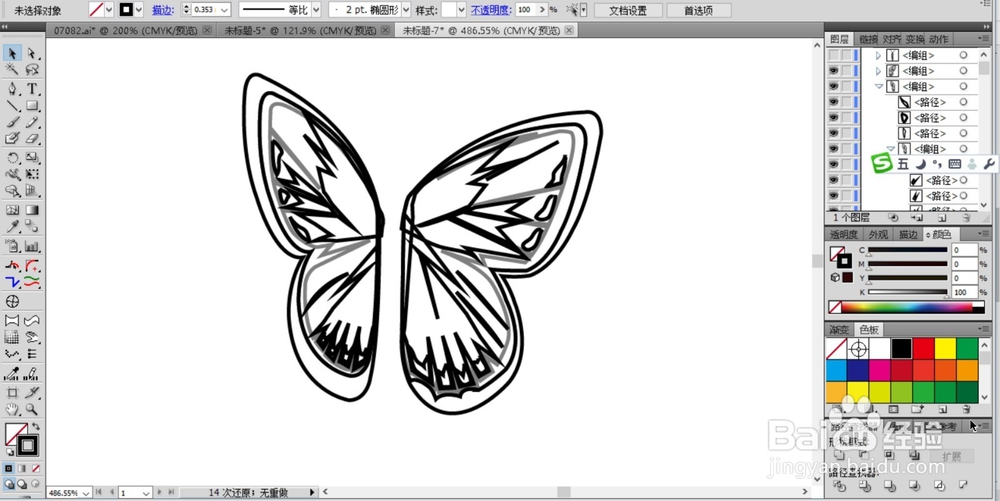Open the fill color dropdown in control bar
This screenshot has height=501, width=1000.
[108, 10]
